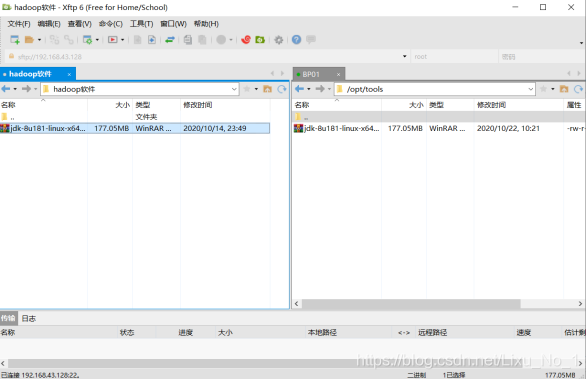Click the New Session toolbar icon
Viewport: 587px width, 379px height.
tap(15, 39)
